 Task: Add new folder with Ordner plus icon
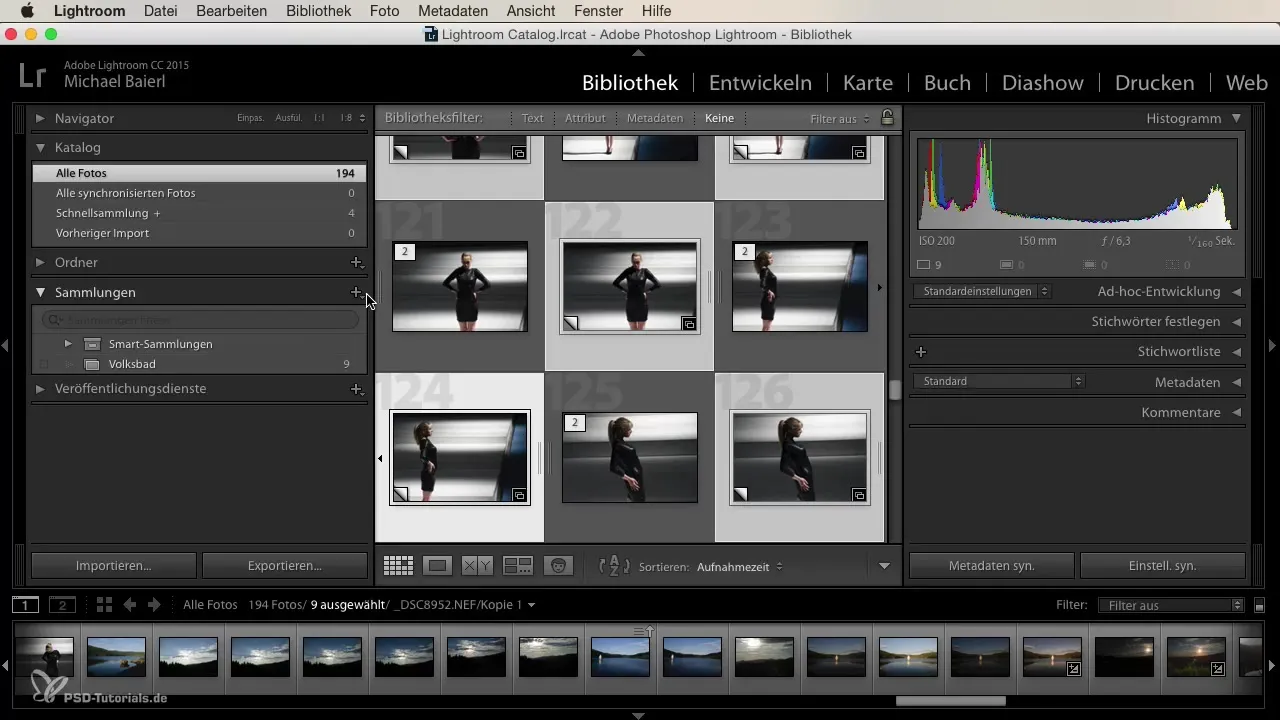click(356, 262)
